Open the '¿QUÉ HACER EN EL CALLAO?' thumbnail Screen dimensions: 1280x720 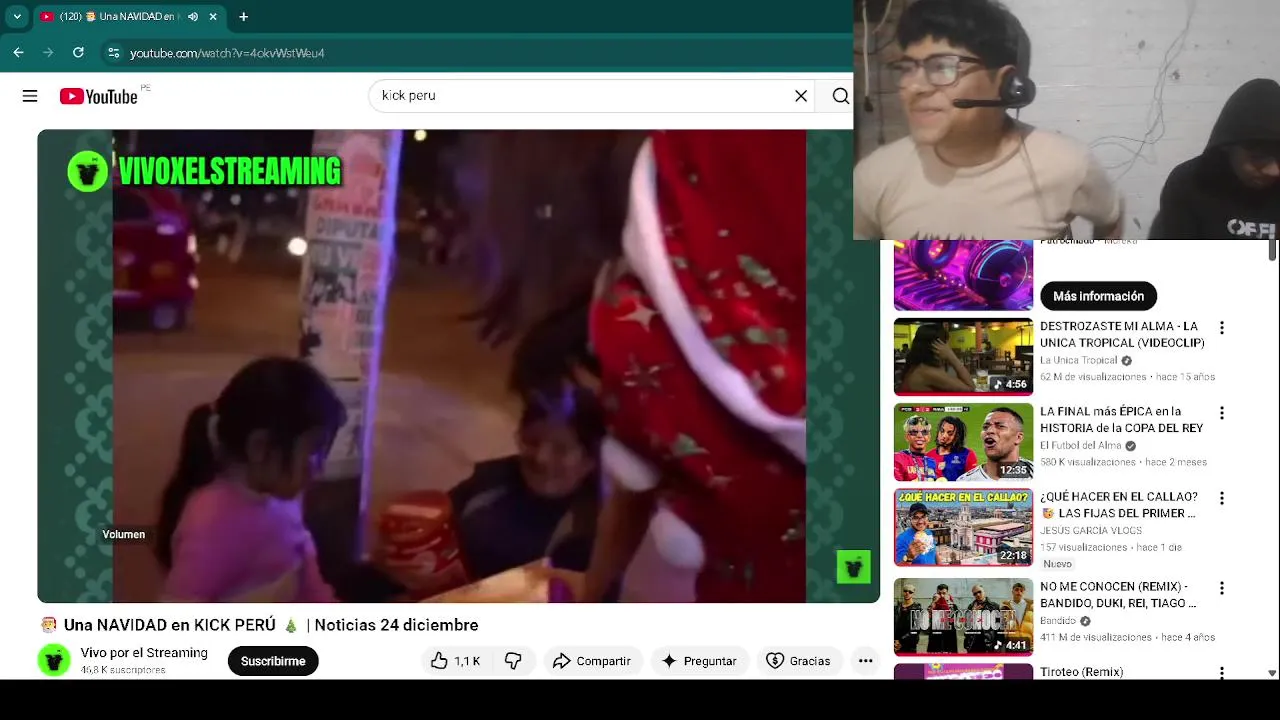(x=963, y=527)
